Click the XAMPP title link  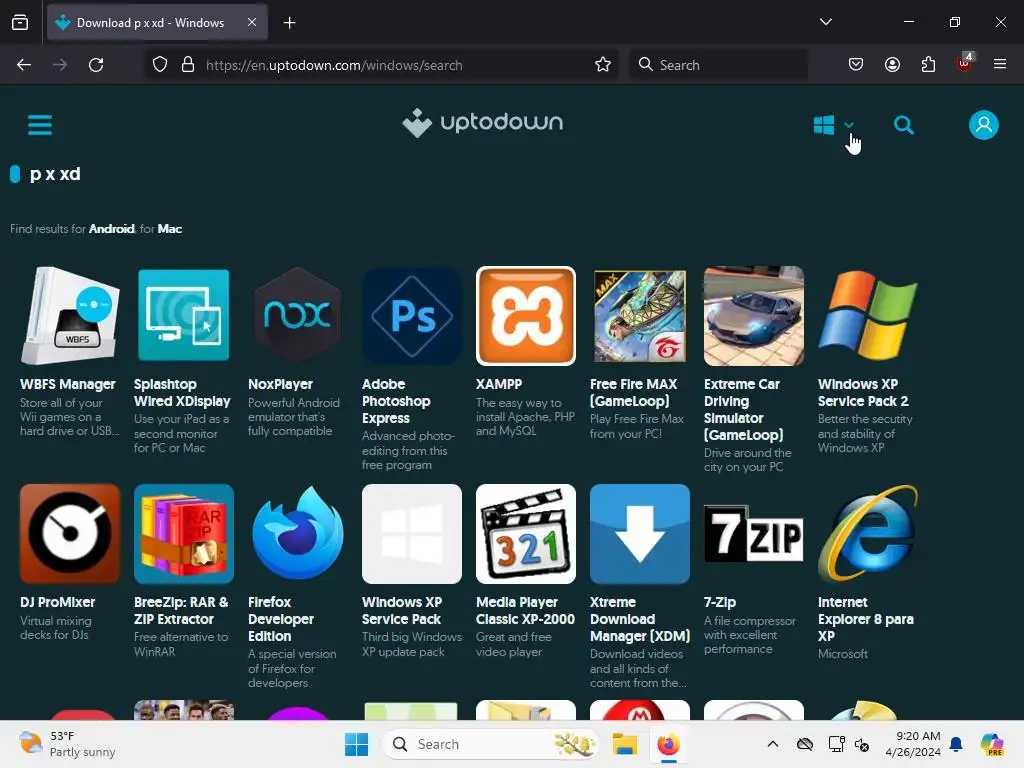pos(499,384)
